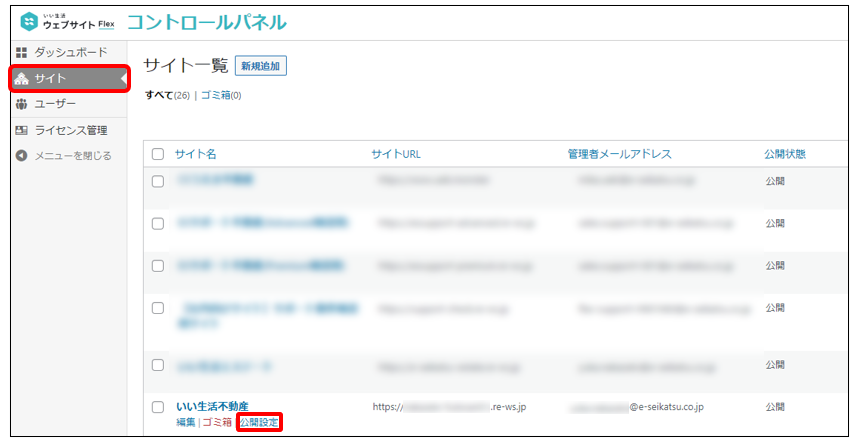This screenshot has width=858, height=442.
Task: Click the ダッシュボード grid icon
Action: point(21,52)
